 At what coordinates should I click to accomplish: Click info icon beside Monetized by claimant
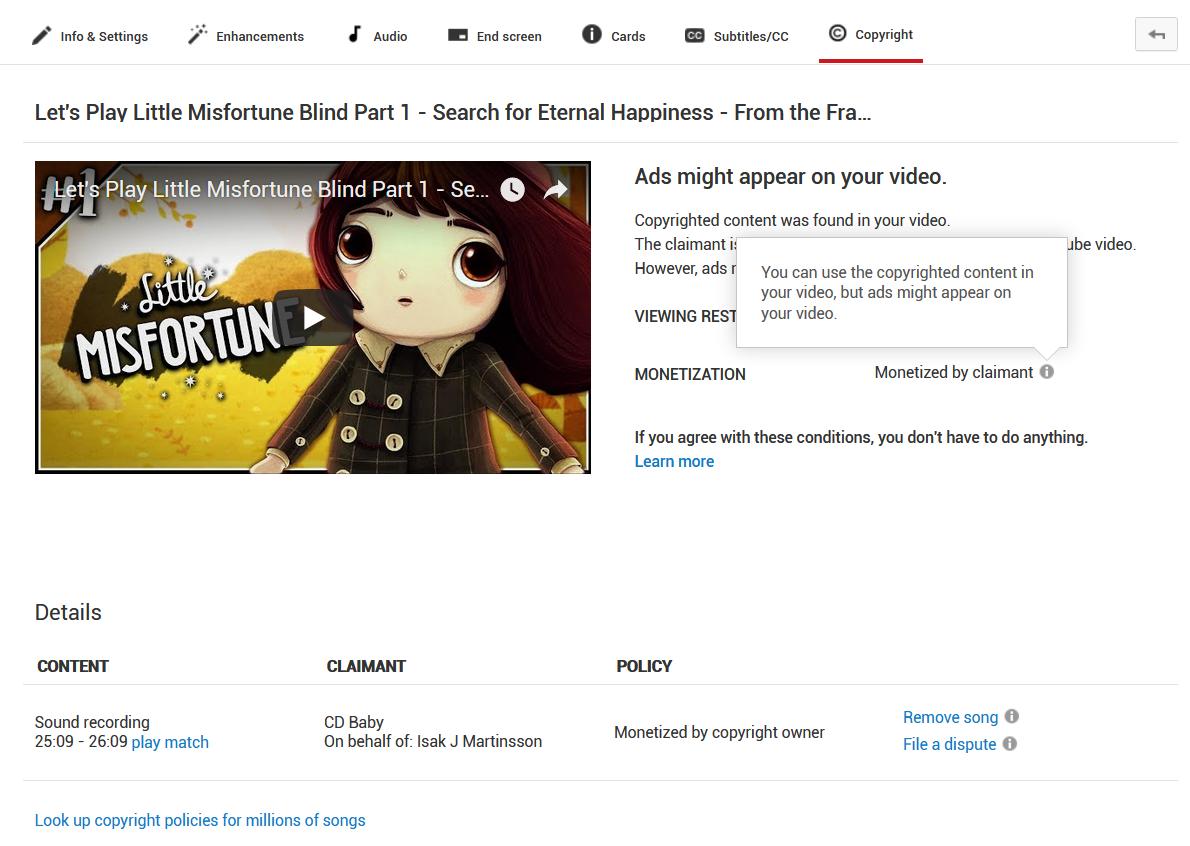[x=1047, y=372]
